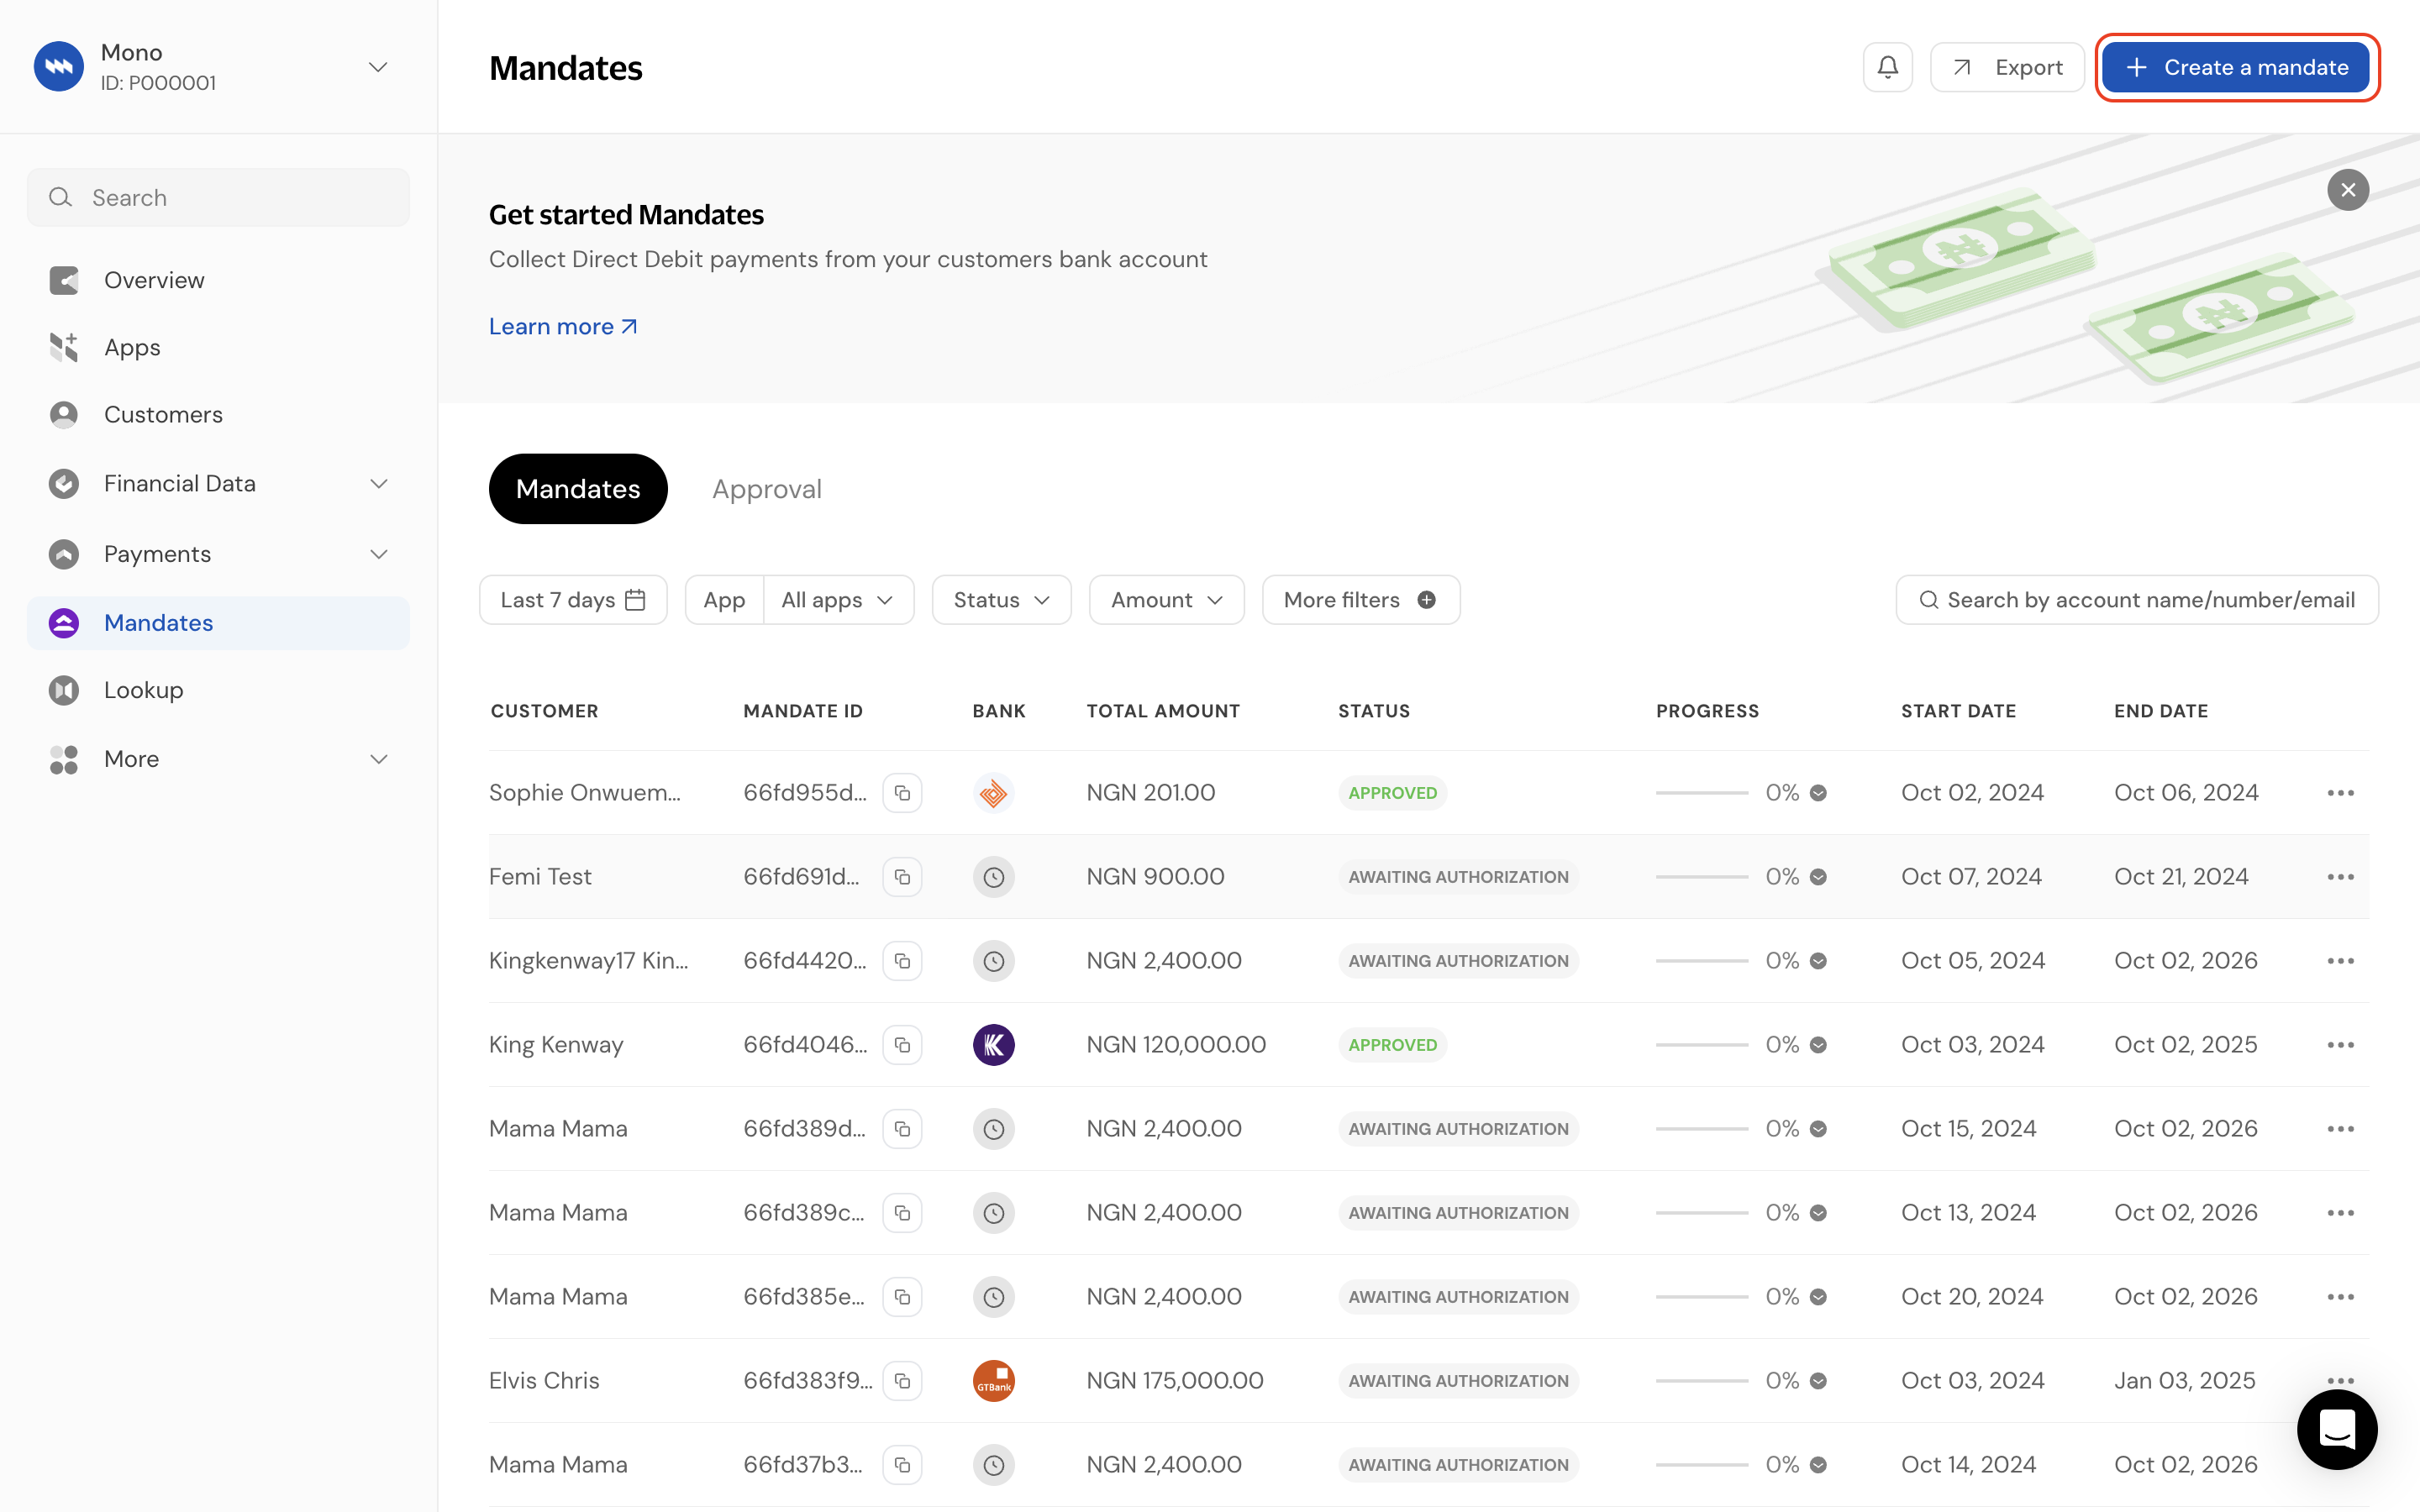This screenshot has width=2420, height=1512.
Task: Open row actions menu for King Kenway
Action: click(x=2340, y=1045)
